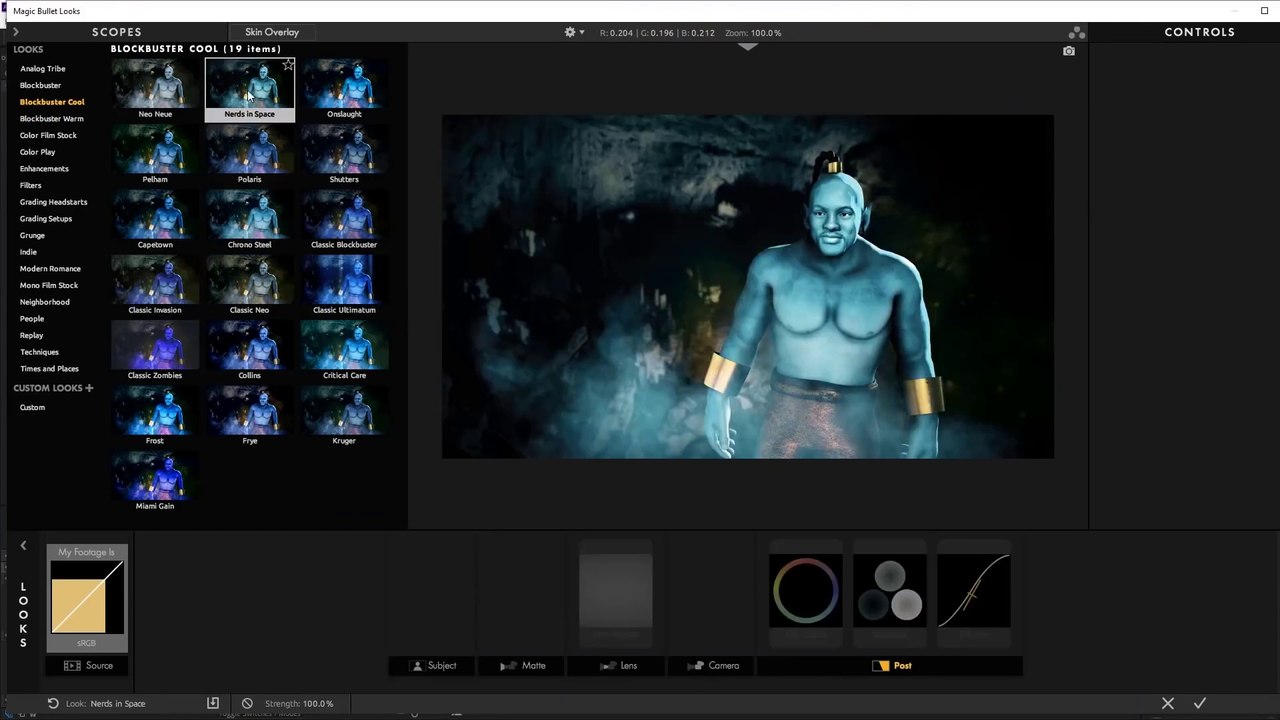Open the Times and Places category
1280x720 pixels.
(49, 369)
